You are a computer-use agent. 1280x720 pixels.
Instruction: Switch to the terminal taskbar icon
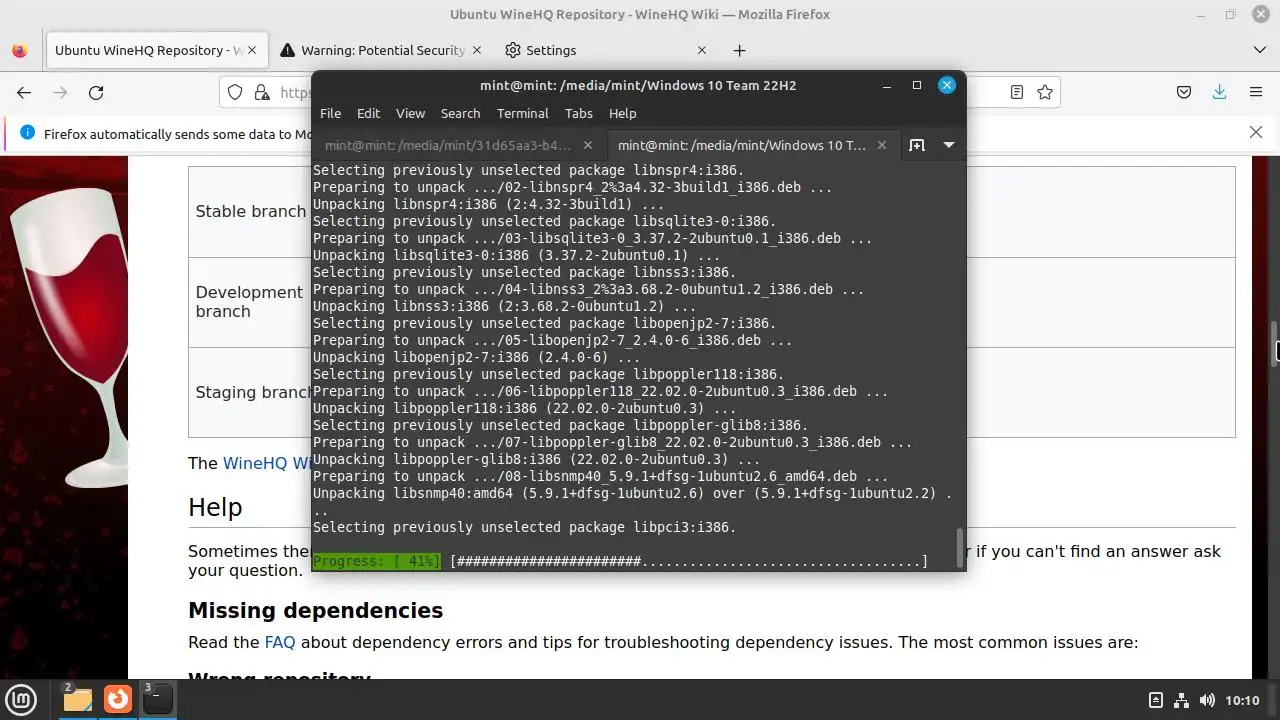[x=158, y=699]
